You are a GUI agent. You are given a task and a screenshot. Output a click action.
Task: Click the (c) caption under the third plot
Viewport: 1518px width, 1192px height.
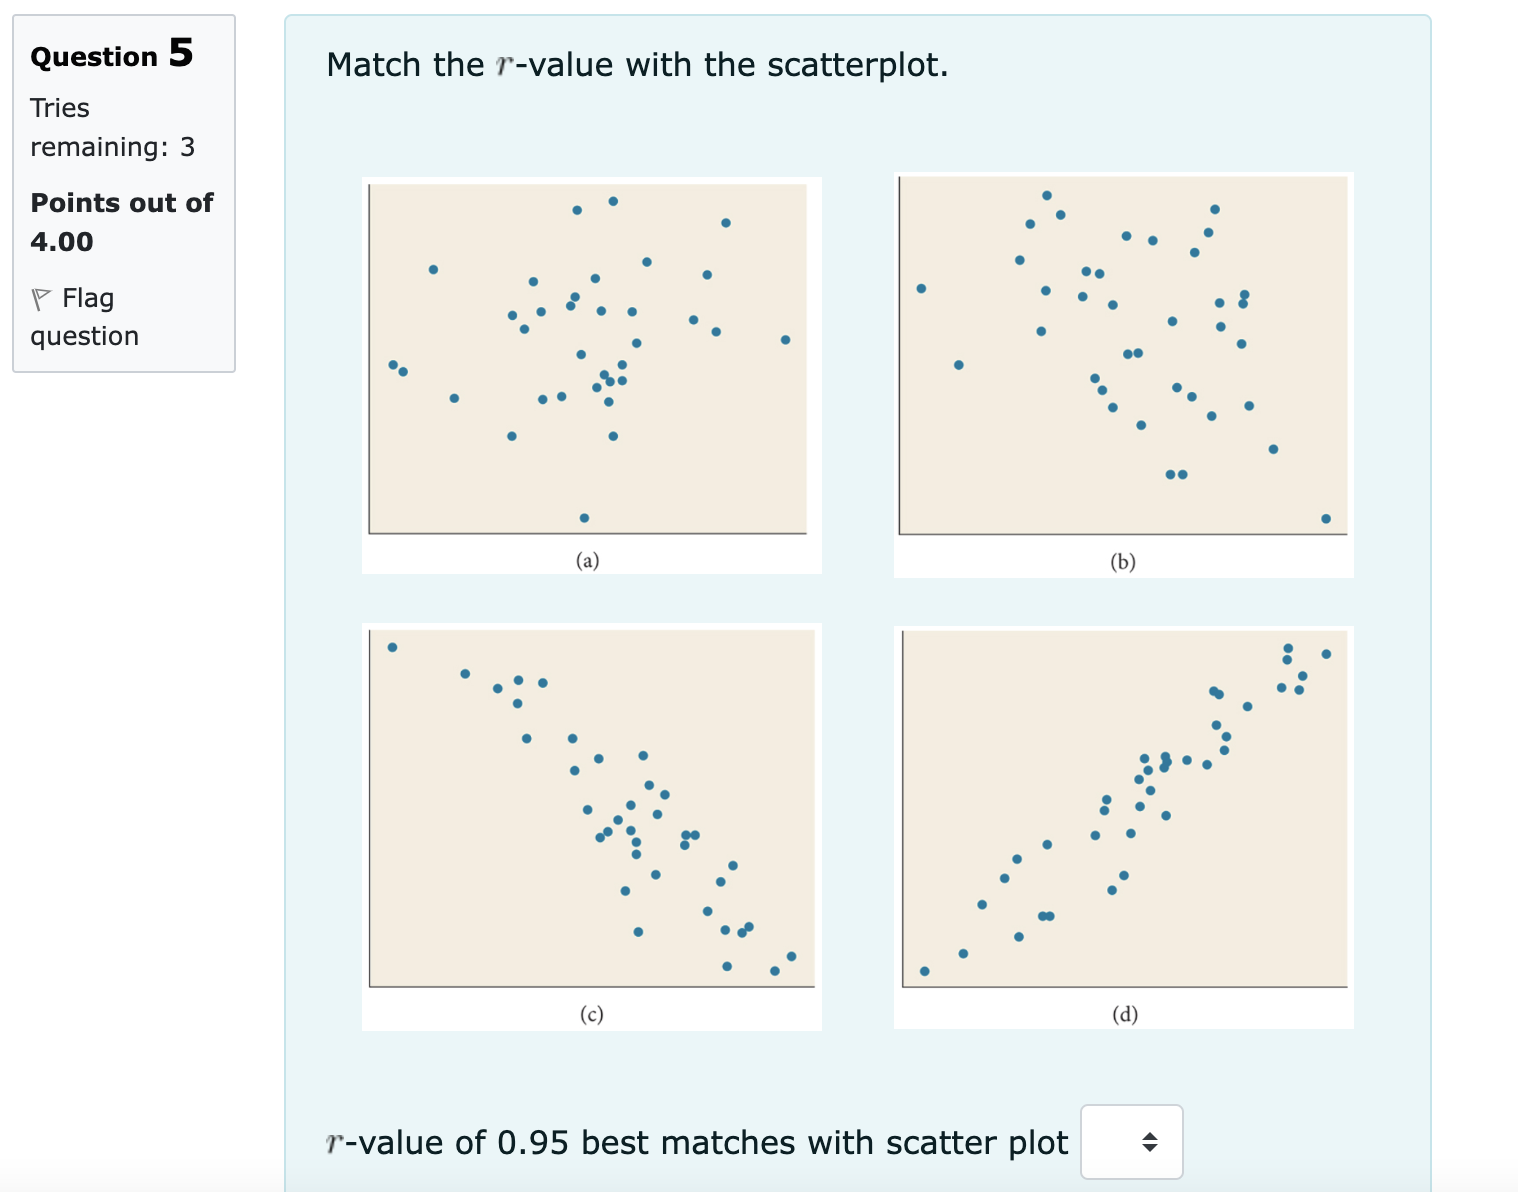click(592, 1014)
